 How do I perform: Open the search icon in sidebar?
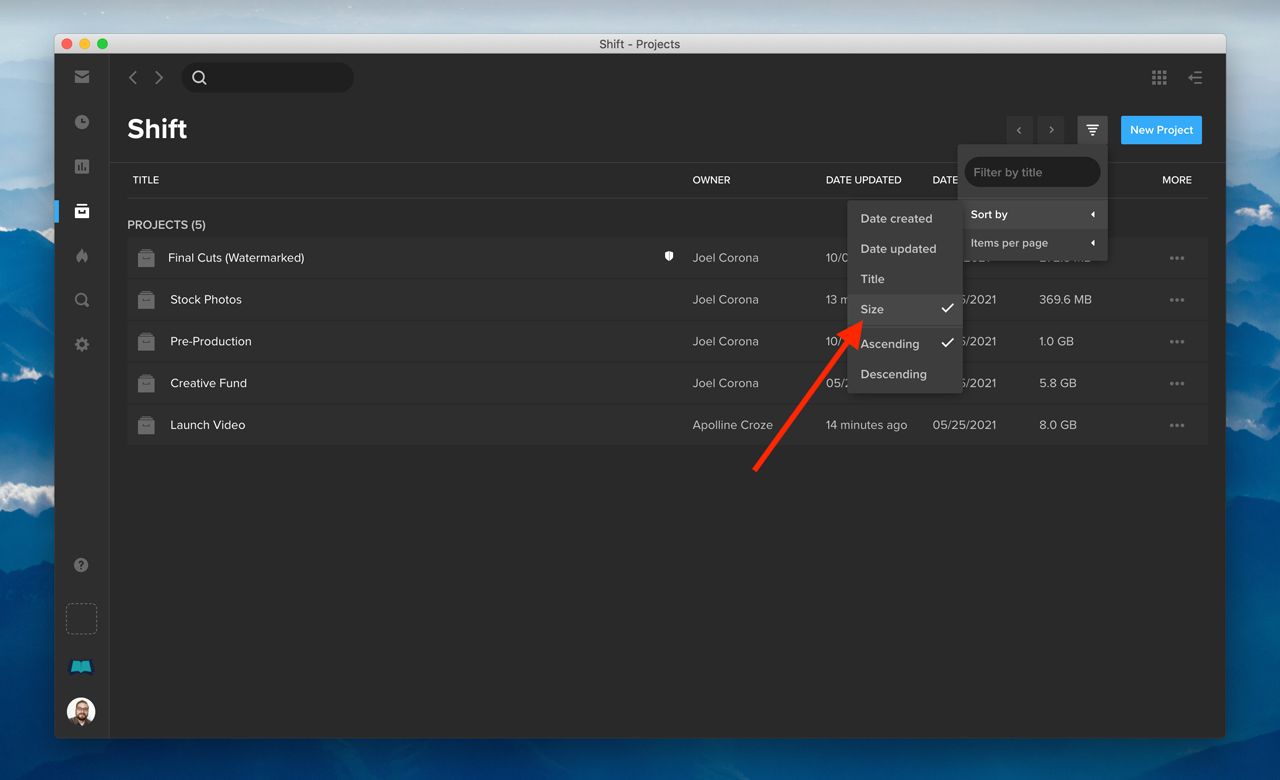(x=82, y=300)
